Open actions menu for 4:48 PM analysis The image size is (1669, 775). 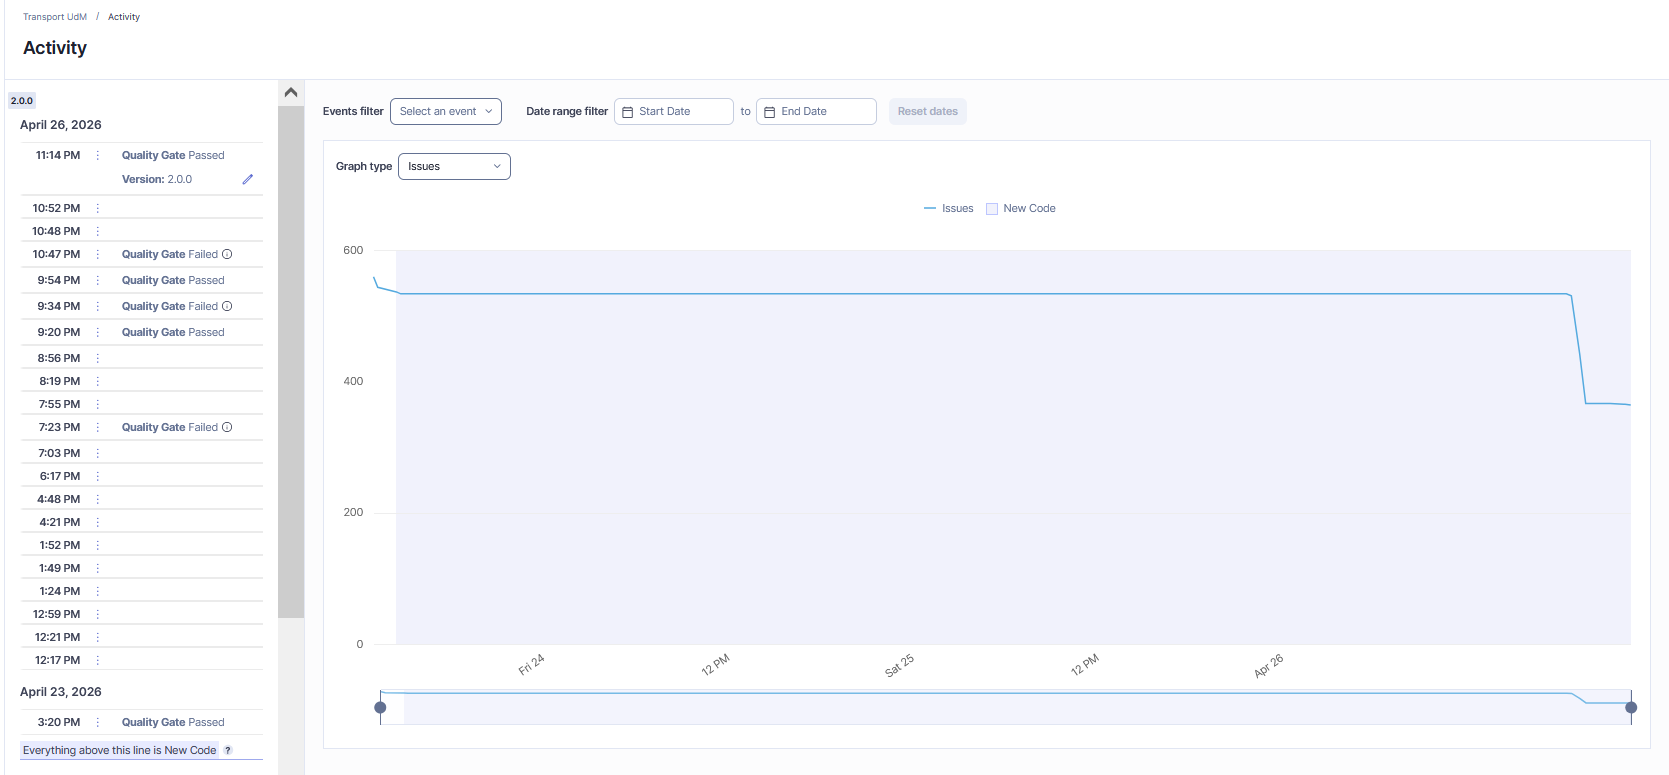pyautogui.click(x=97, y=499)
